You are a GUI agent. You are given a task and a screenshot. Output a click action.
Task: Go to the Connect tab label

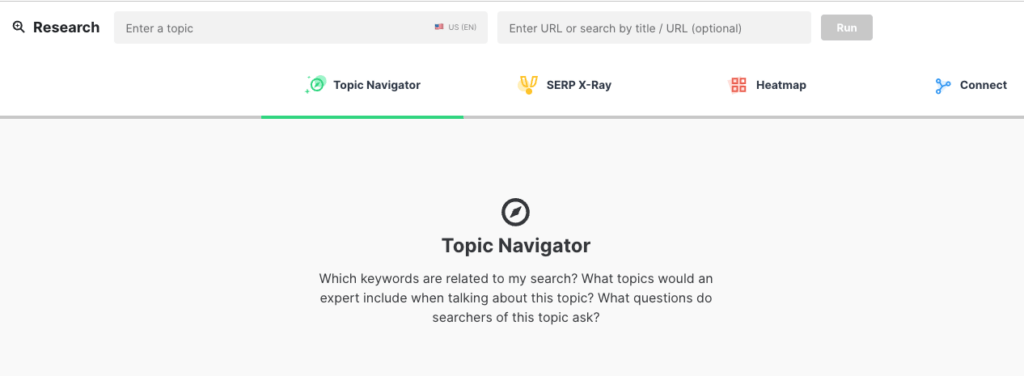984,85
